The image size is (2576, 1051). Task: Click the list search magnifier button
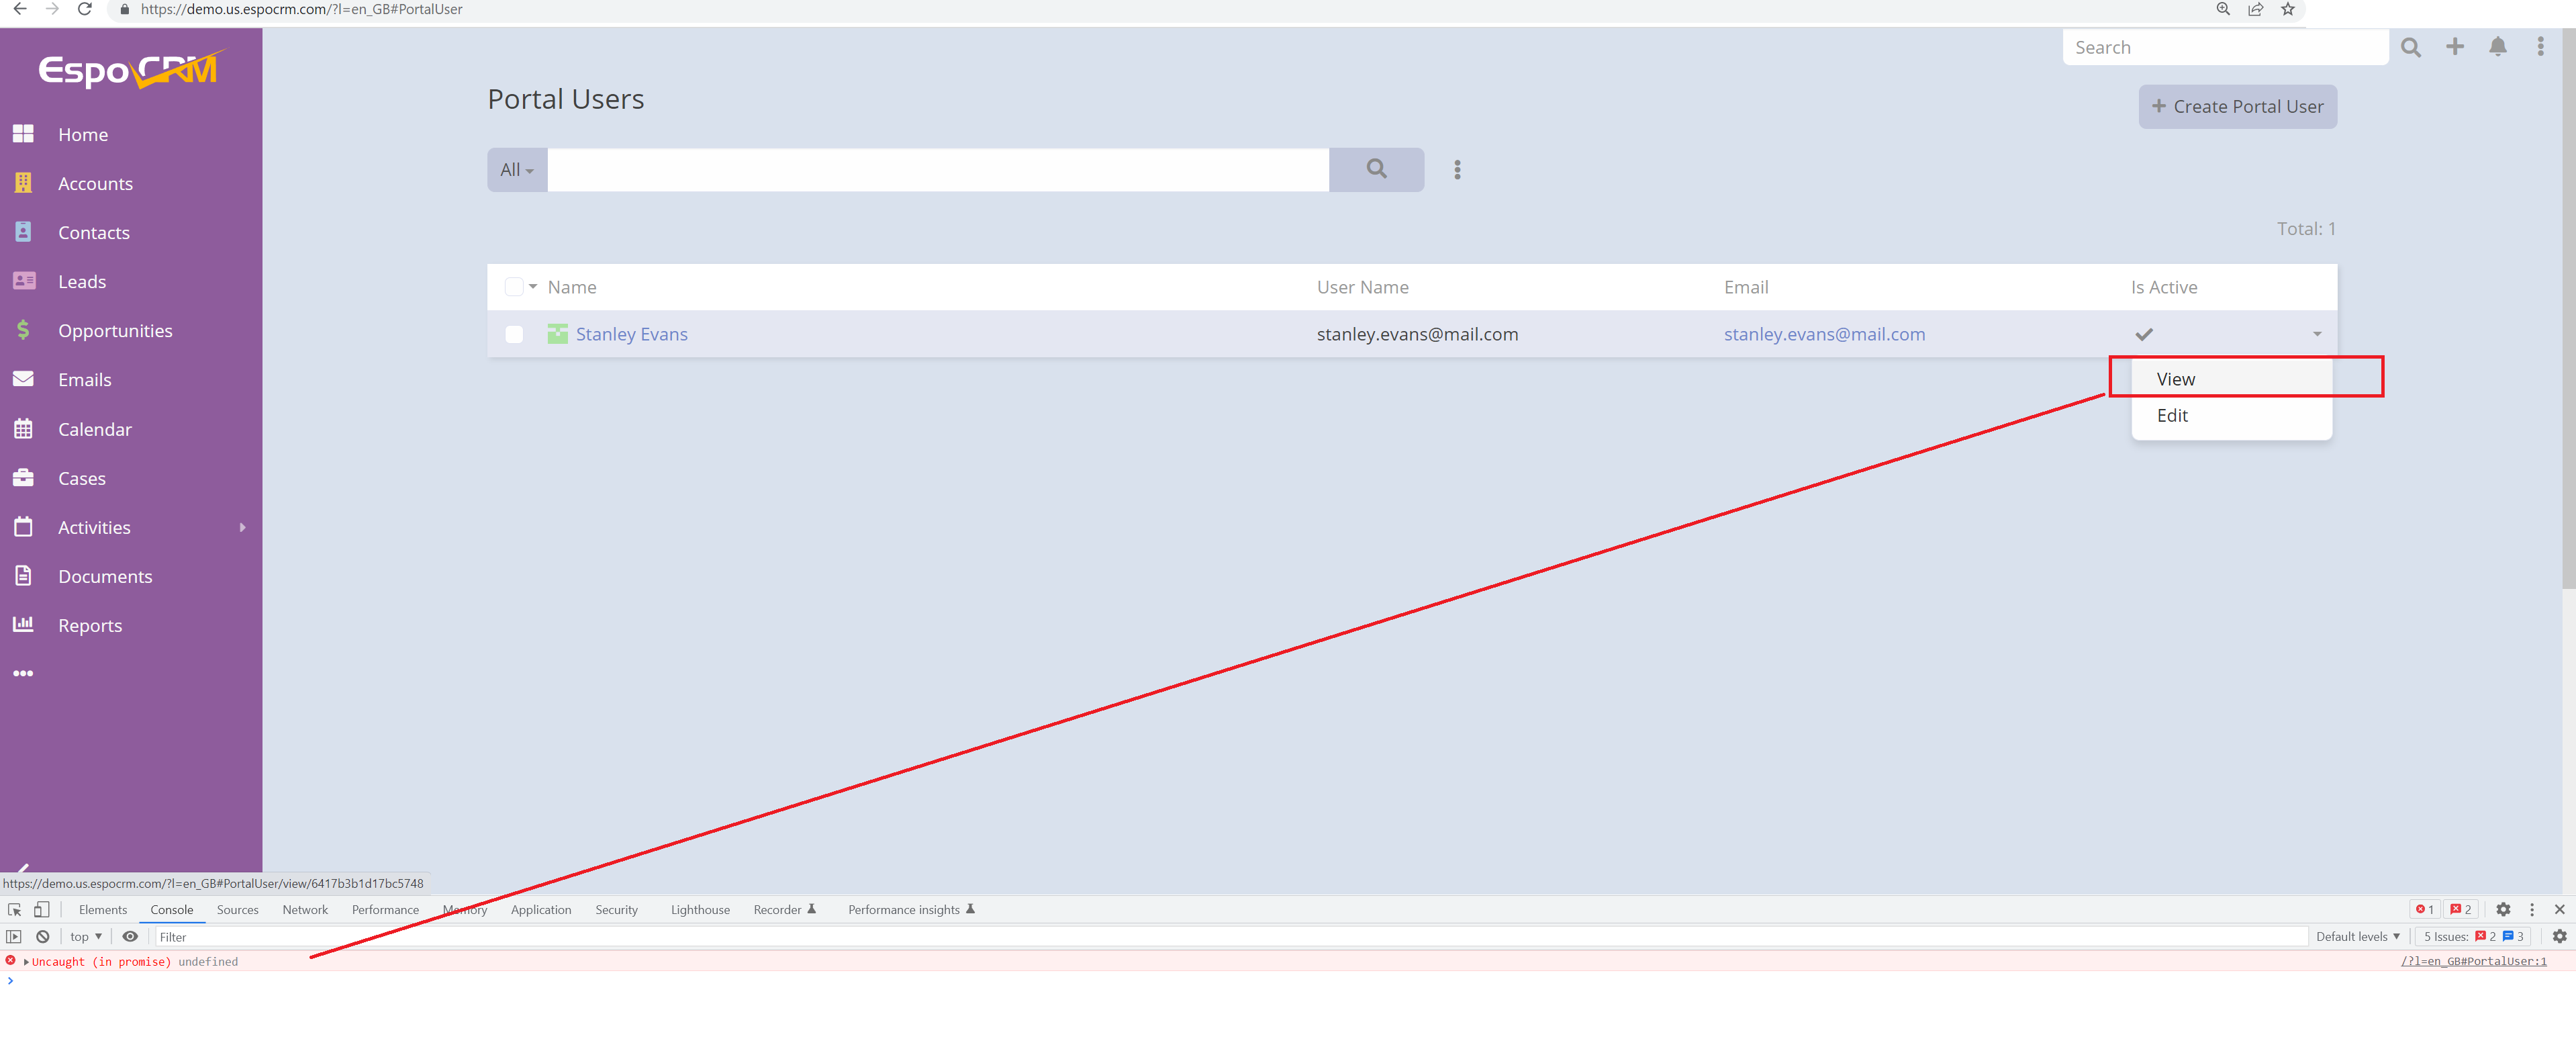click(1376, 169)
